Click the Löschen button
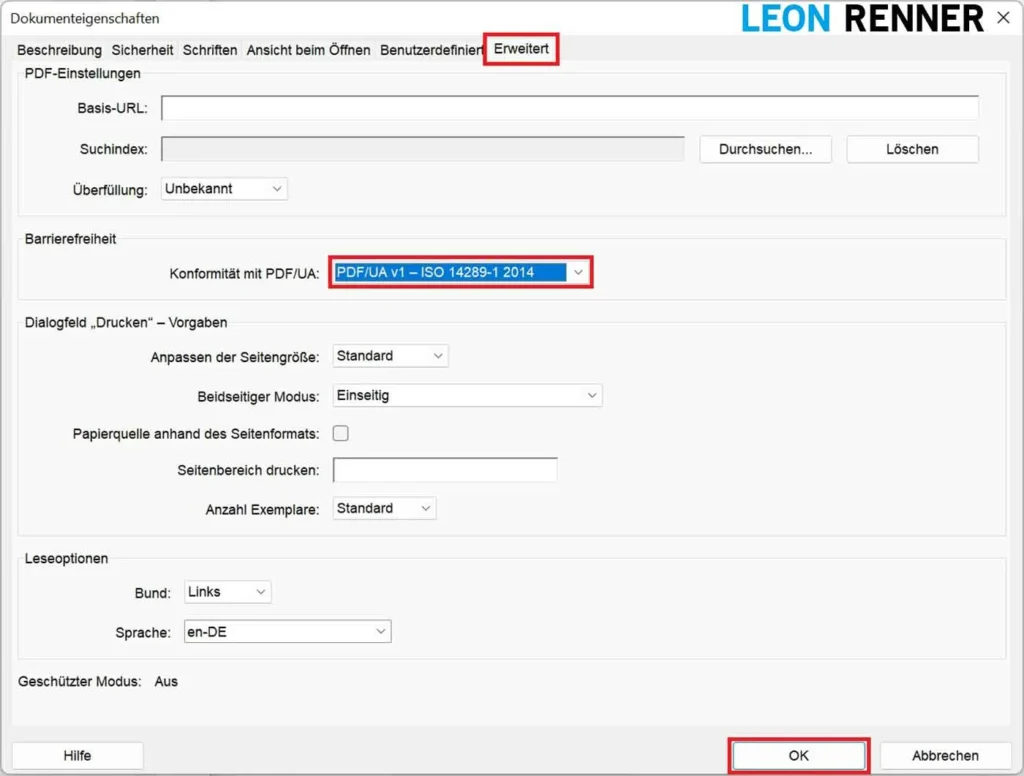1024x776 pixels. click(x=912, y=149)
